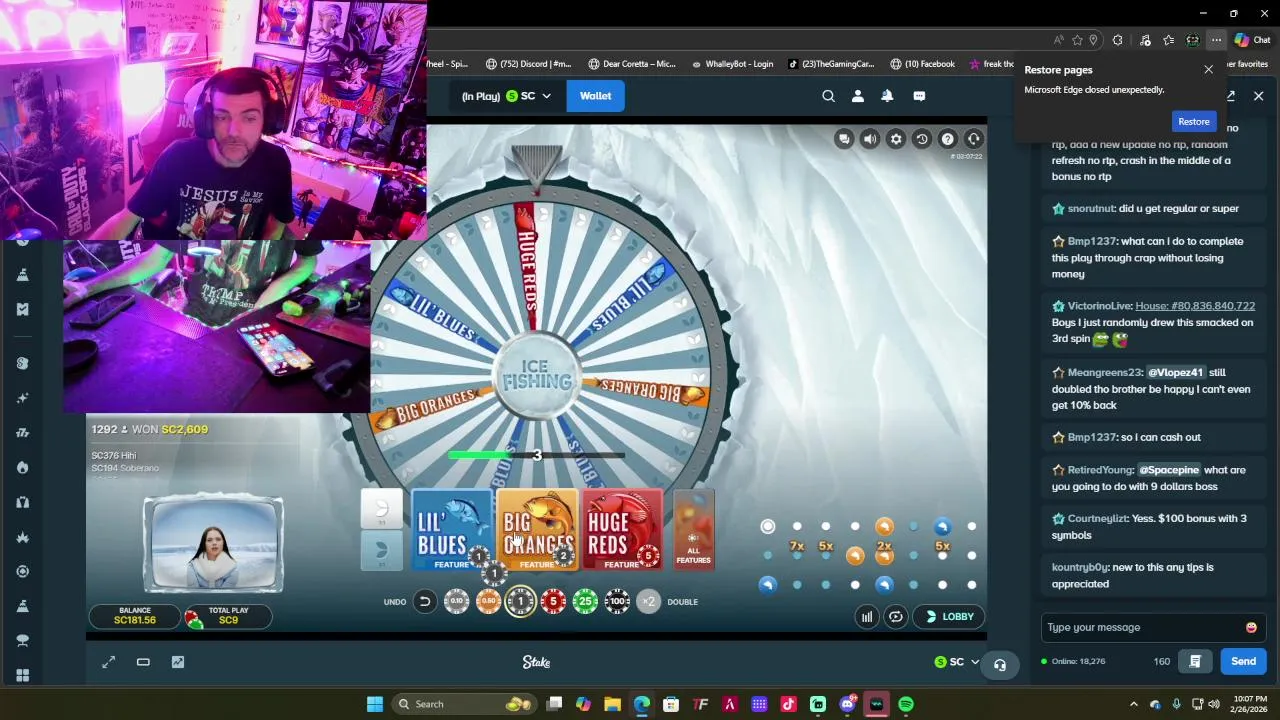Open File Explorer from taskbar
Viewport: 1280px width, 720px height.
[612, 704]
